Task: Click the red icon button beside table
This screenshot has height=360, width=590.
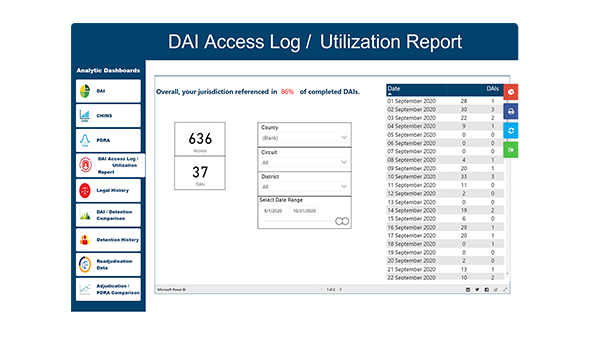Action: point(511,92)
